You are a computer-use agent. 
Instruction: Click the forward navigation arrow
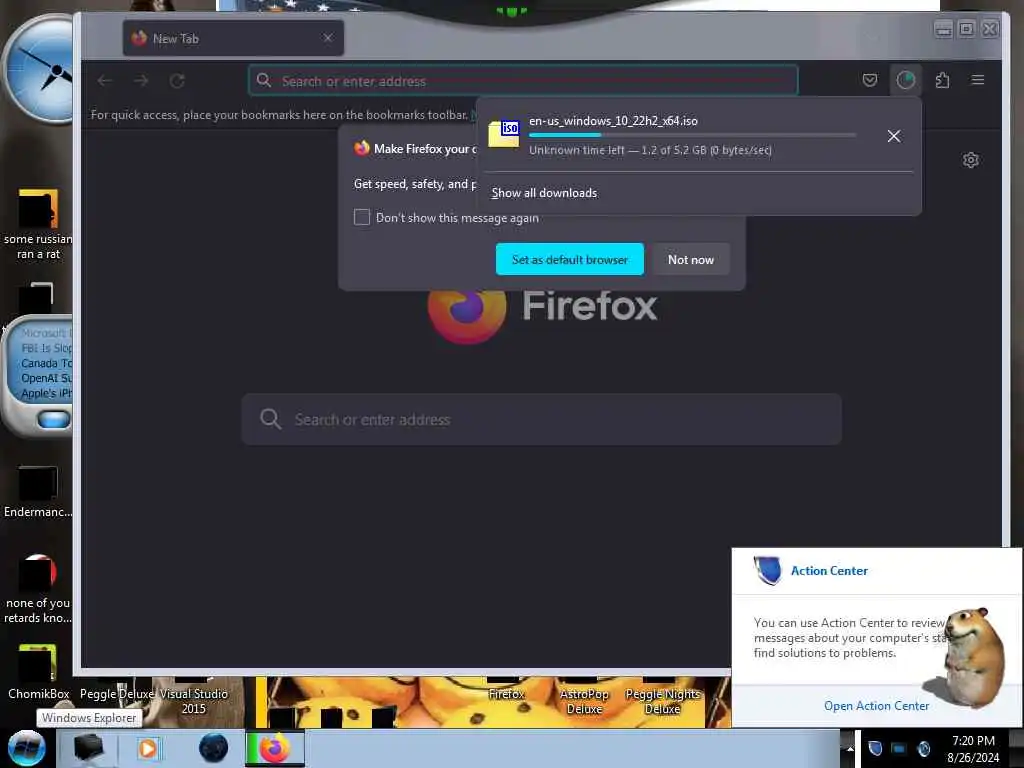(x=141, y=81)
